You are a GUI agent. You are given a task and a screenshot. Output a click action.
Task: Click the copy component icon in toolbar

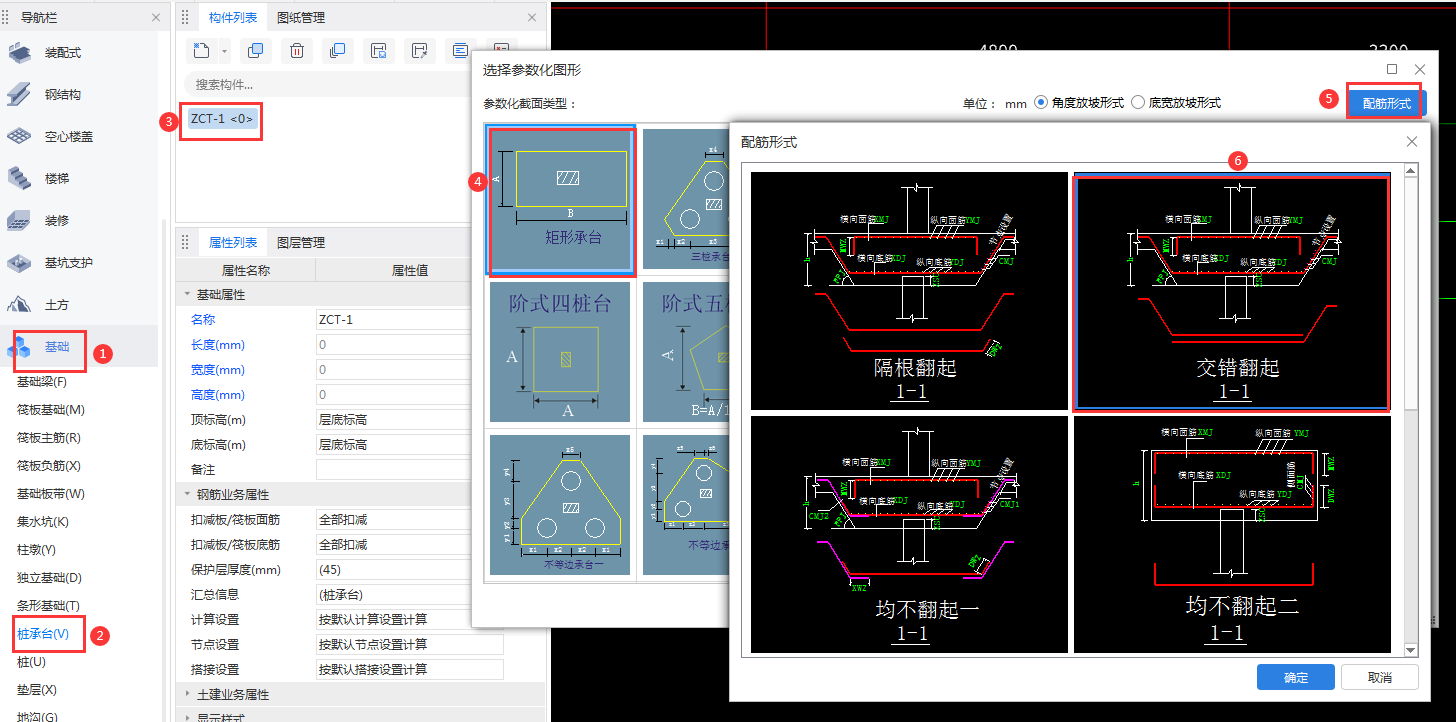pyautogui.click(x=255, y=51)
